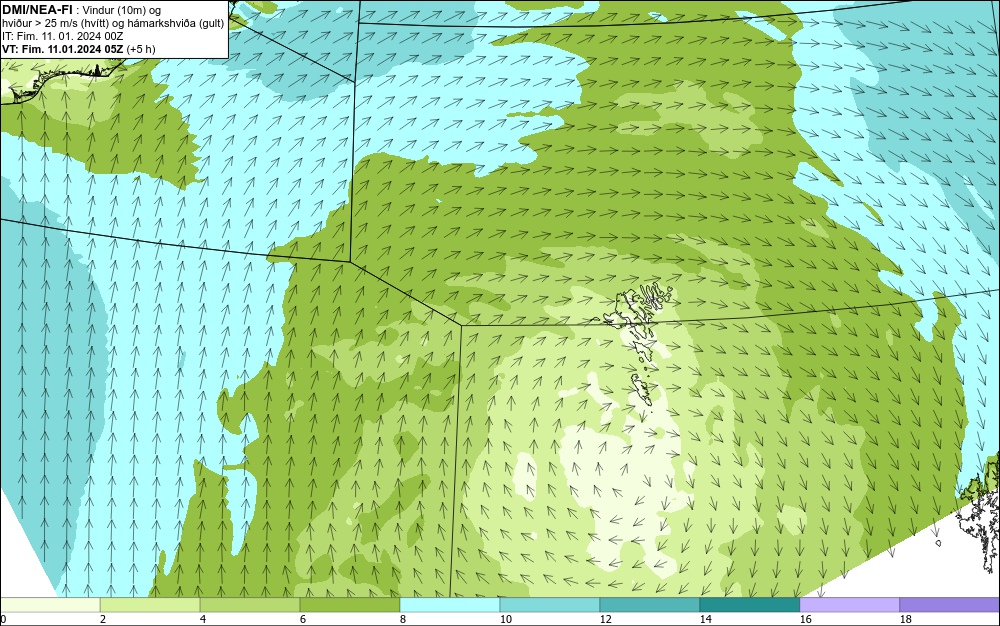Click the 'IT: Fim. 11. 01. 2024 00Z' line
This screenshot has width=1000, height=626.
(62, 36)
